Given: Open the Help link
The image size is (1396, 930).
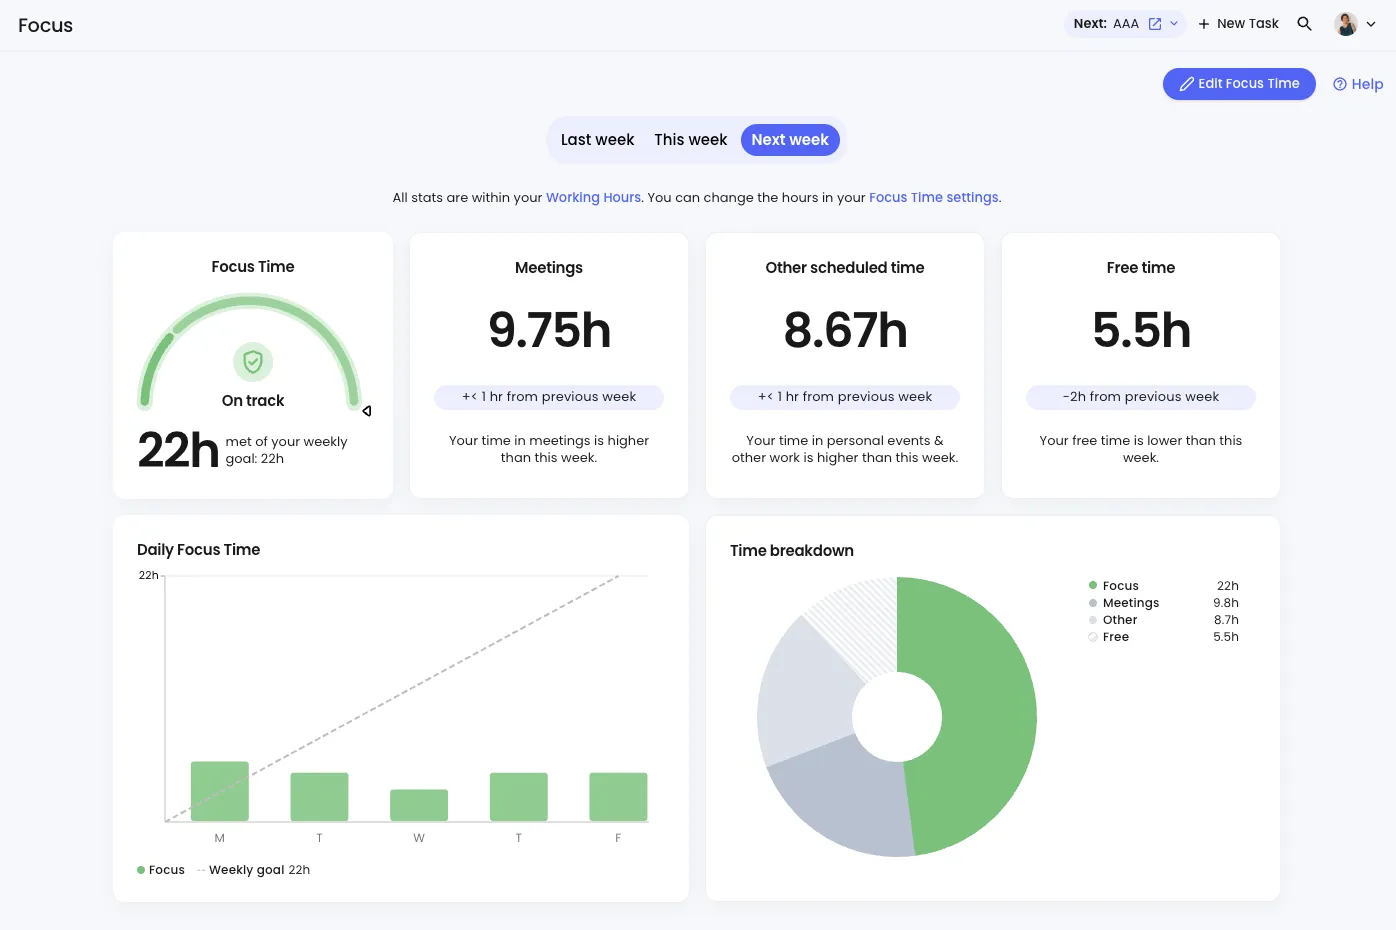Looking at the screenshot, I should point(1358,84).
